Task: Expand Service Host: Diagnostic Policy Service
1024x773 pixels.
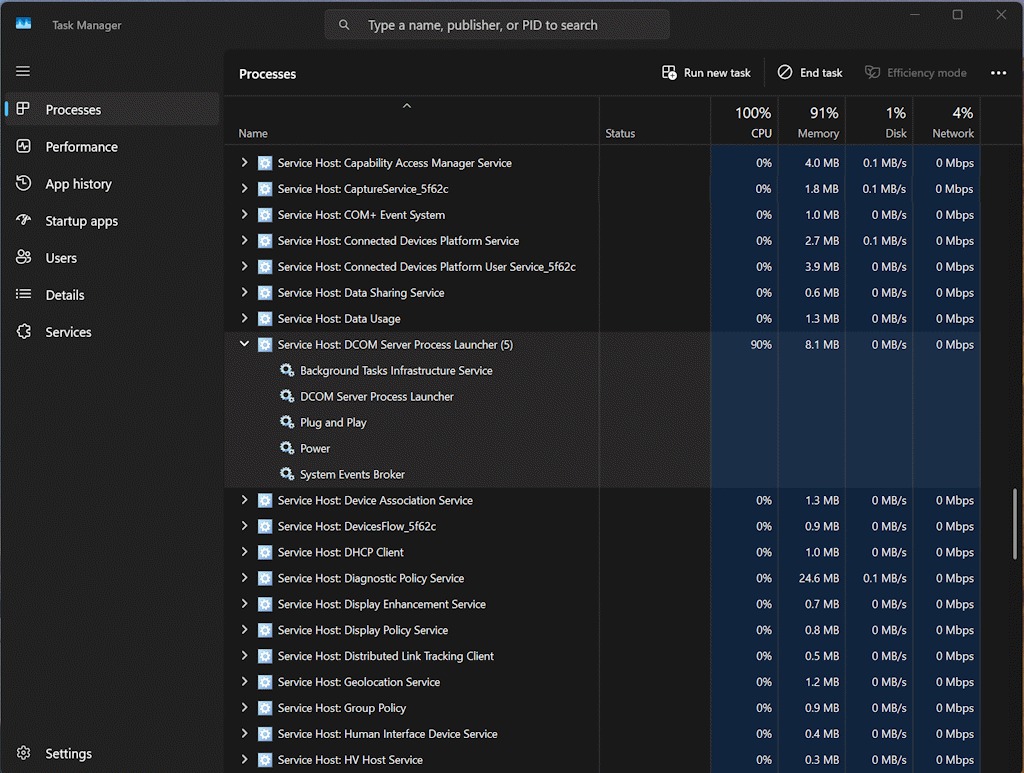Action: click(x=244, y=578)
